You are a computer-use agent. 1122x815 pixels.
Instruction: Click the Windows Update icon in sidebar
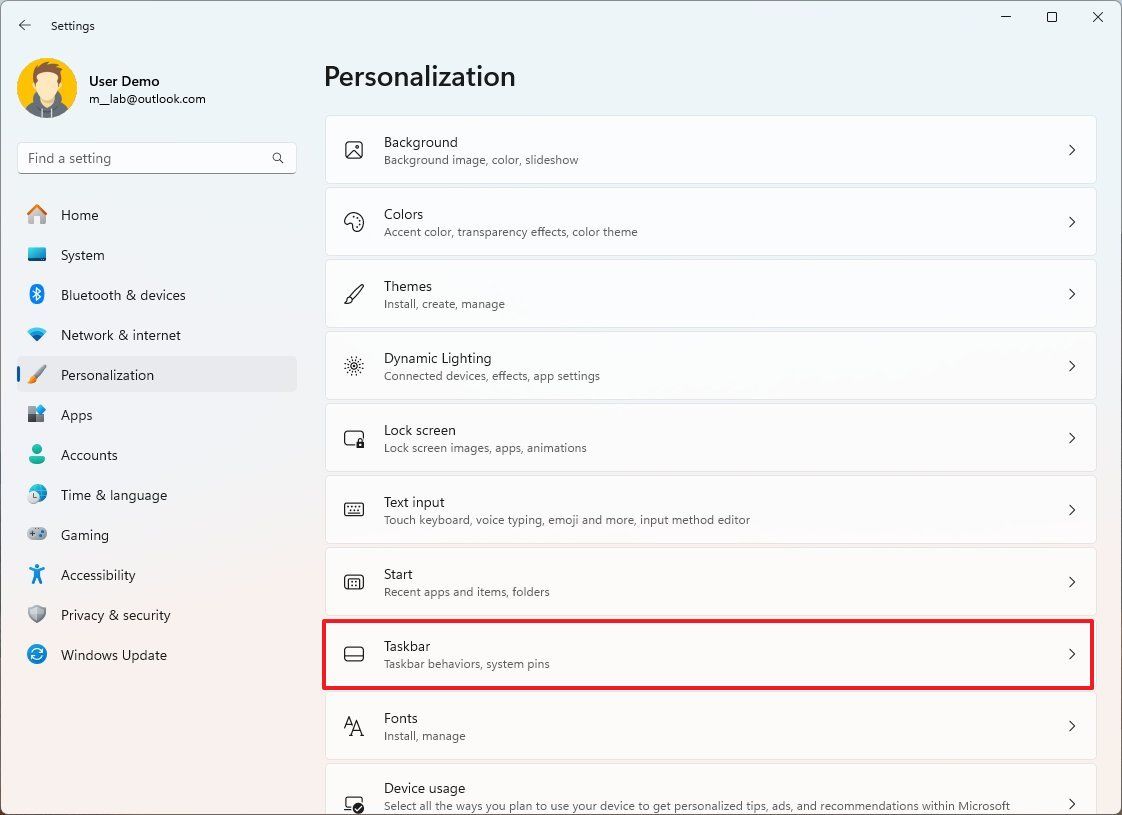37,655
